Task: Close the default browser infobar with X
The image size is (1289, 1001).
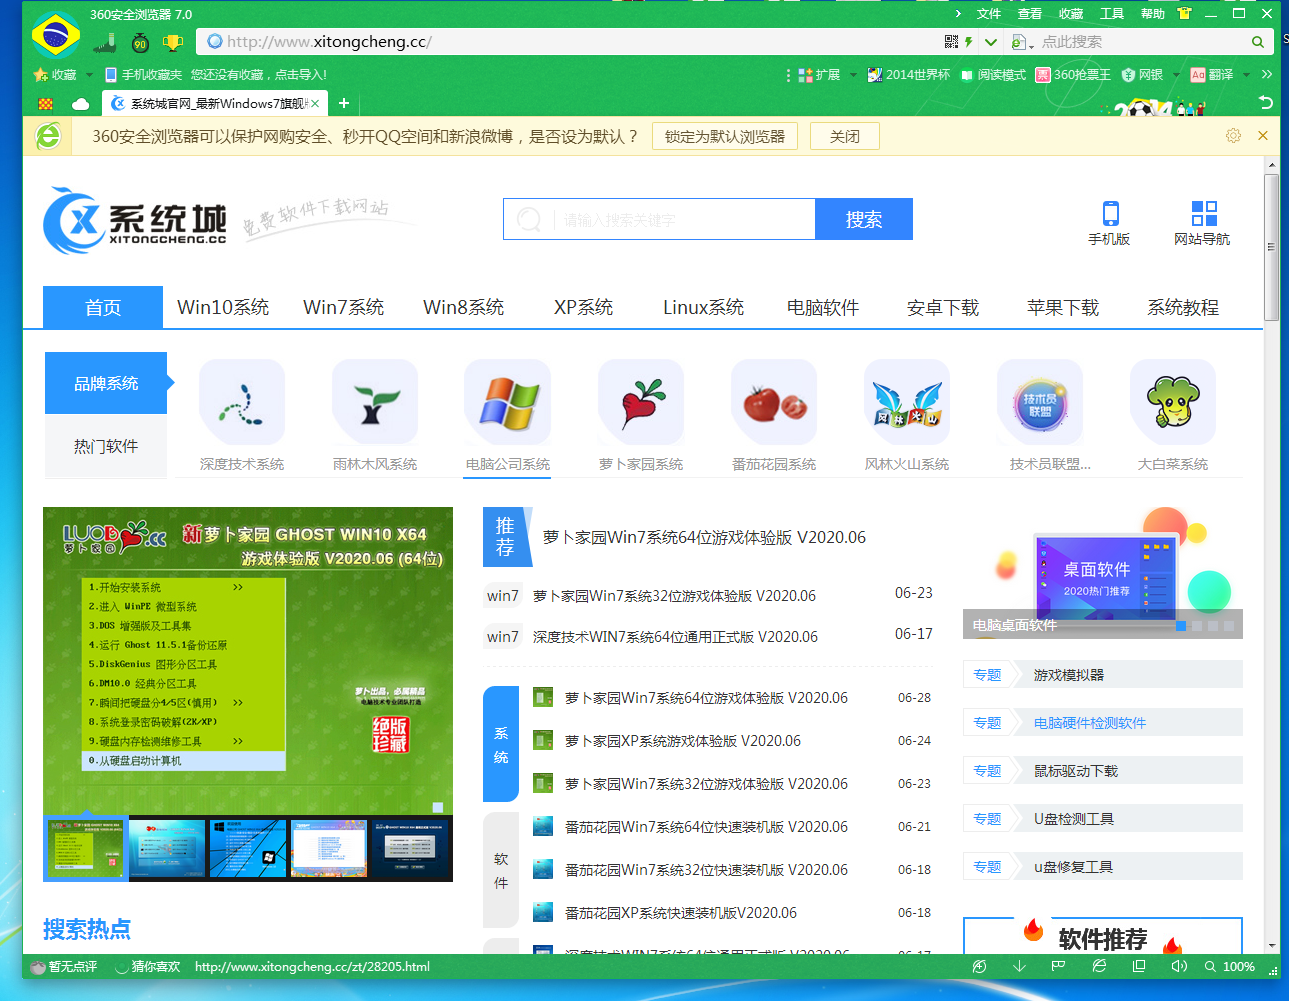Action: pos(1263,136)
